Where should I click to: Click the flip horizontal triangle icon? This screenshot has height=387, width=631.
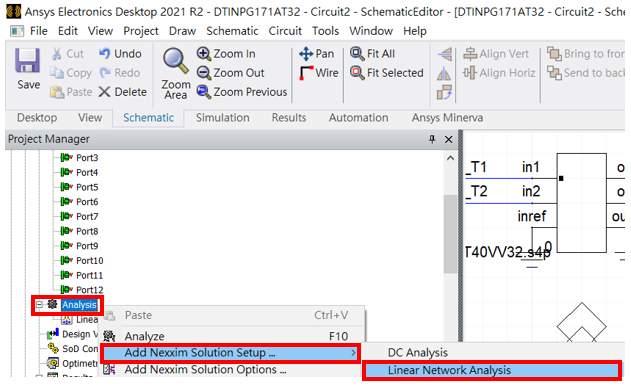coord(445,54)
